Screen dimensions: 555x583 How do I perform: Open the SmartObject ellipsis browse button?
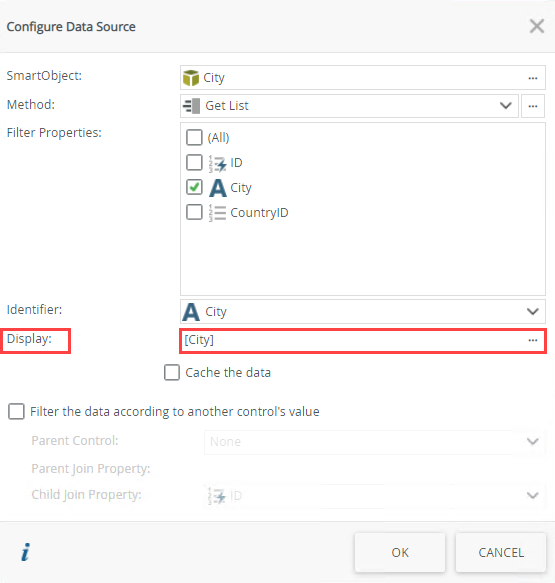click(533, 78)
